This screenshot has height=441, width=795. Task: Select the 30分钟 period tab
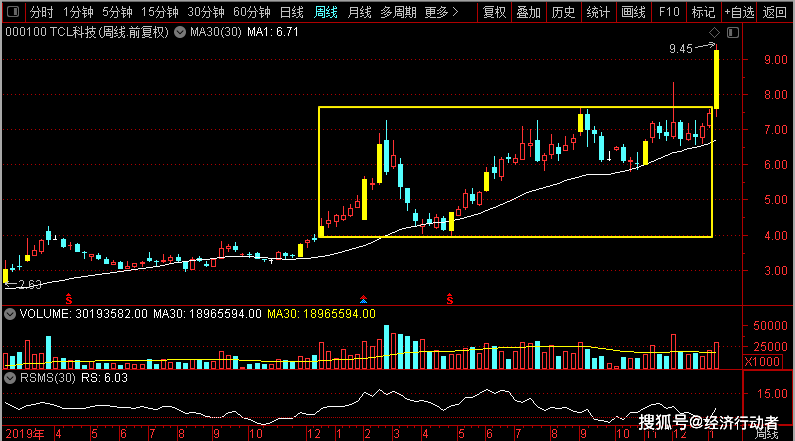[x=205, y=12]
